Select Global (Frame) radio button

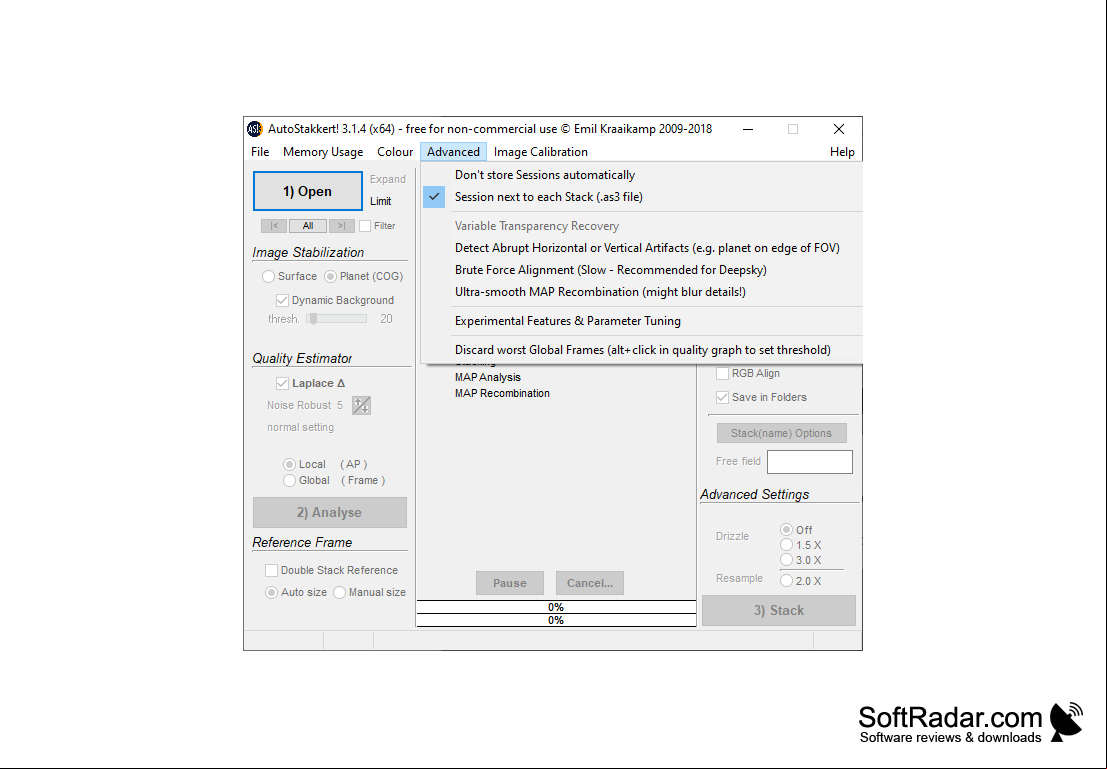coord(289,480)
